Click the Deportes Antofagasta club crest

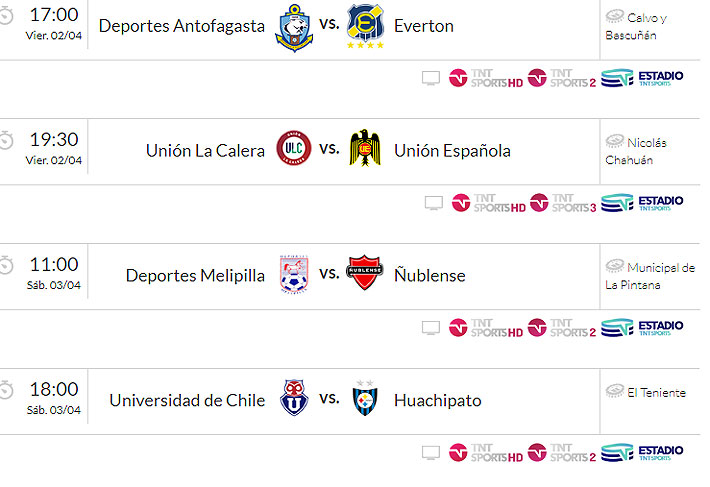tap(294, 27)
